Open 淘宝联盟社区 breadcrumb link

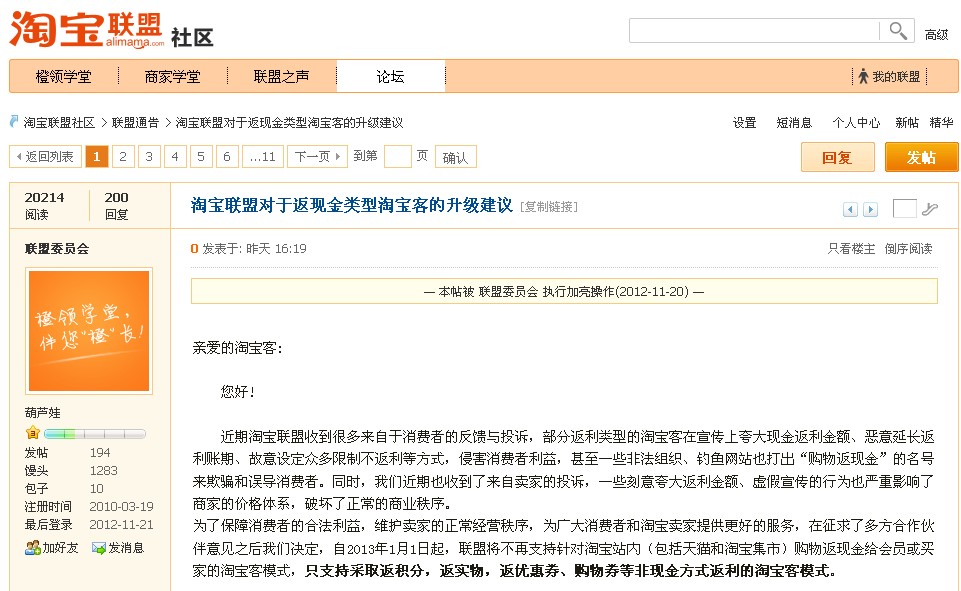[59, 123]
